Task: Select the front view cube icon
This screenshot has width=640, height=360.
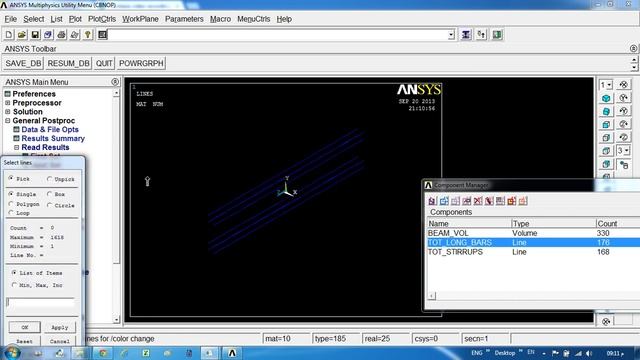Action: tap(606, 124)
